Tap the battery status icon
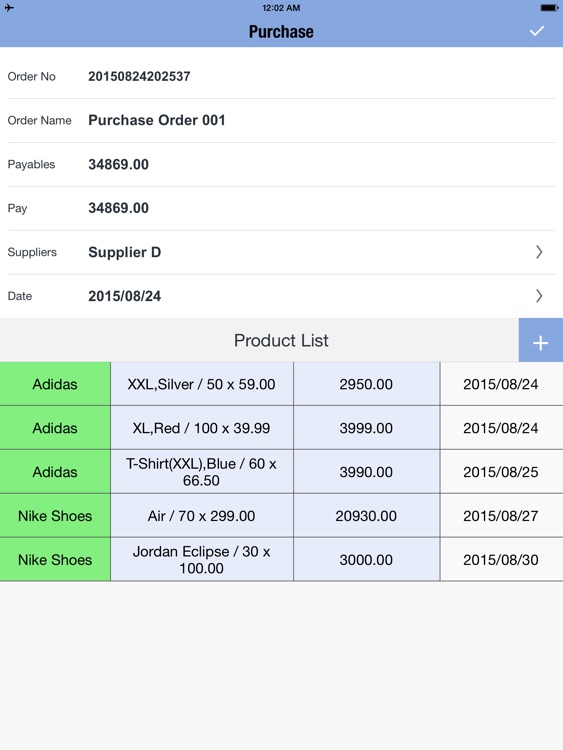Image resolution: width=563 pixels, height=750 pixels. [x=550, y=8]
